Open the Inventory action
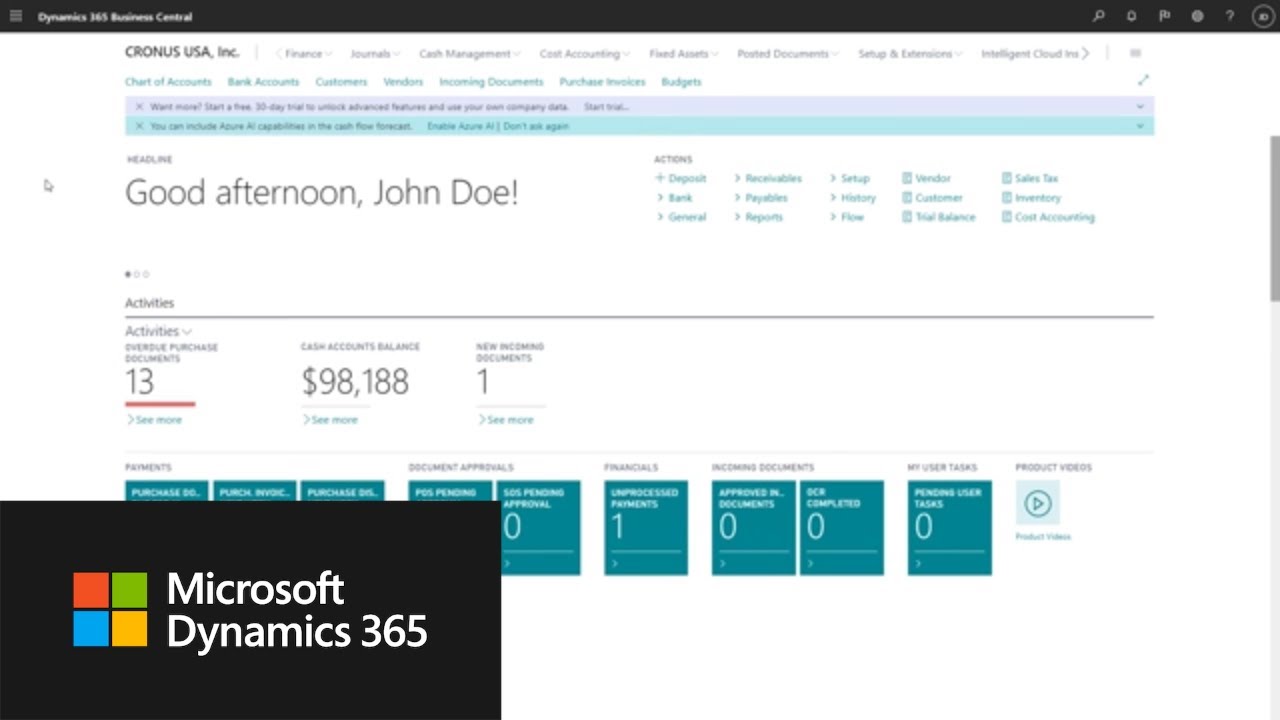This screenshot has height=720, width=1280. click(x=1031, y=198)
